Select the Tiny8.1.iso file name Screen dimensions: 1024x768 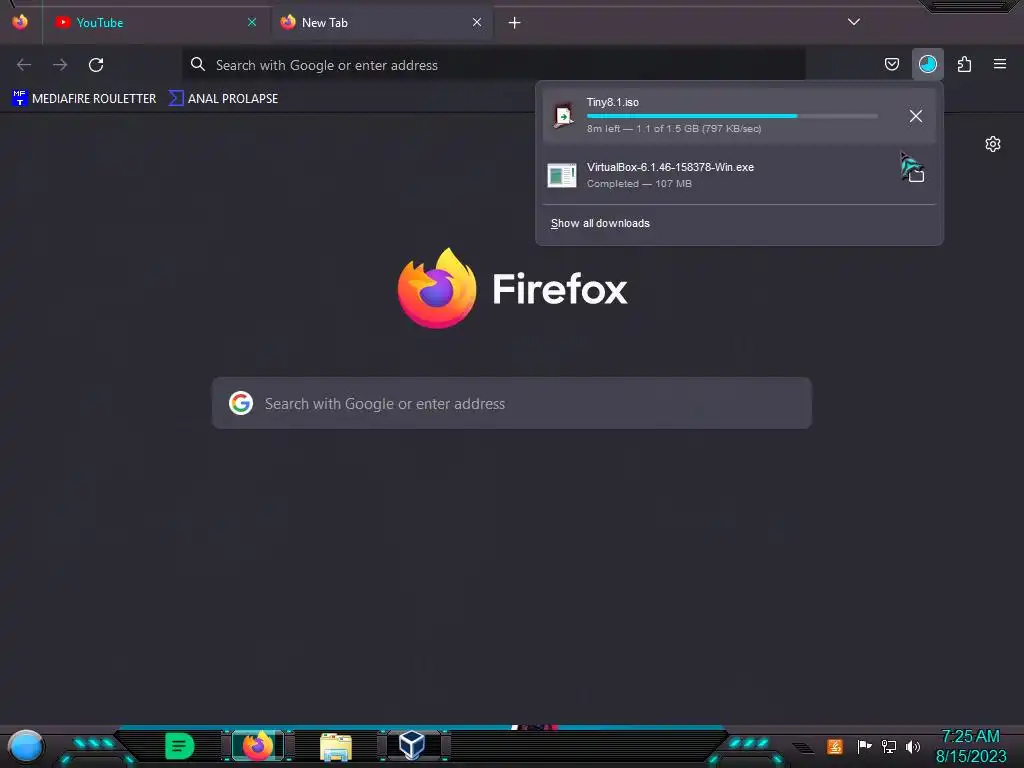point(613,102)
